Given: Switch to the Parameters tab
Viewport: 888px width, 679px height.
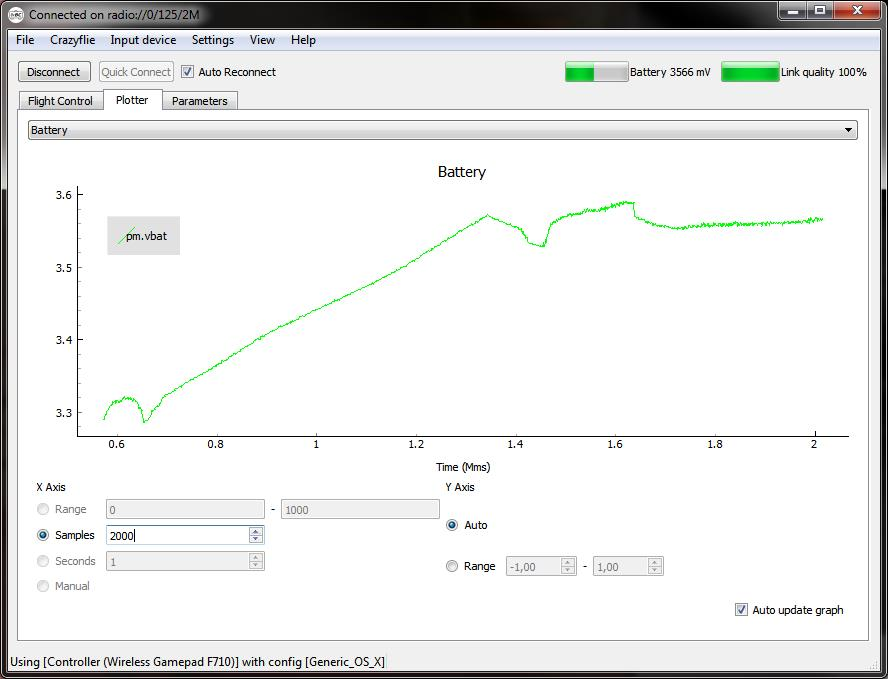Looking at the screenshot, I should point(199,101).
